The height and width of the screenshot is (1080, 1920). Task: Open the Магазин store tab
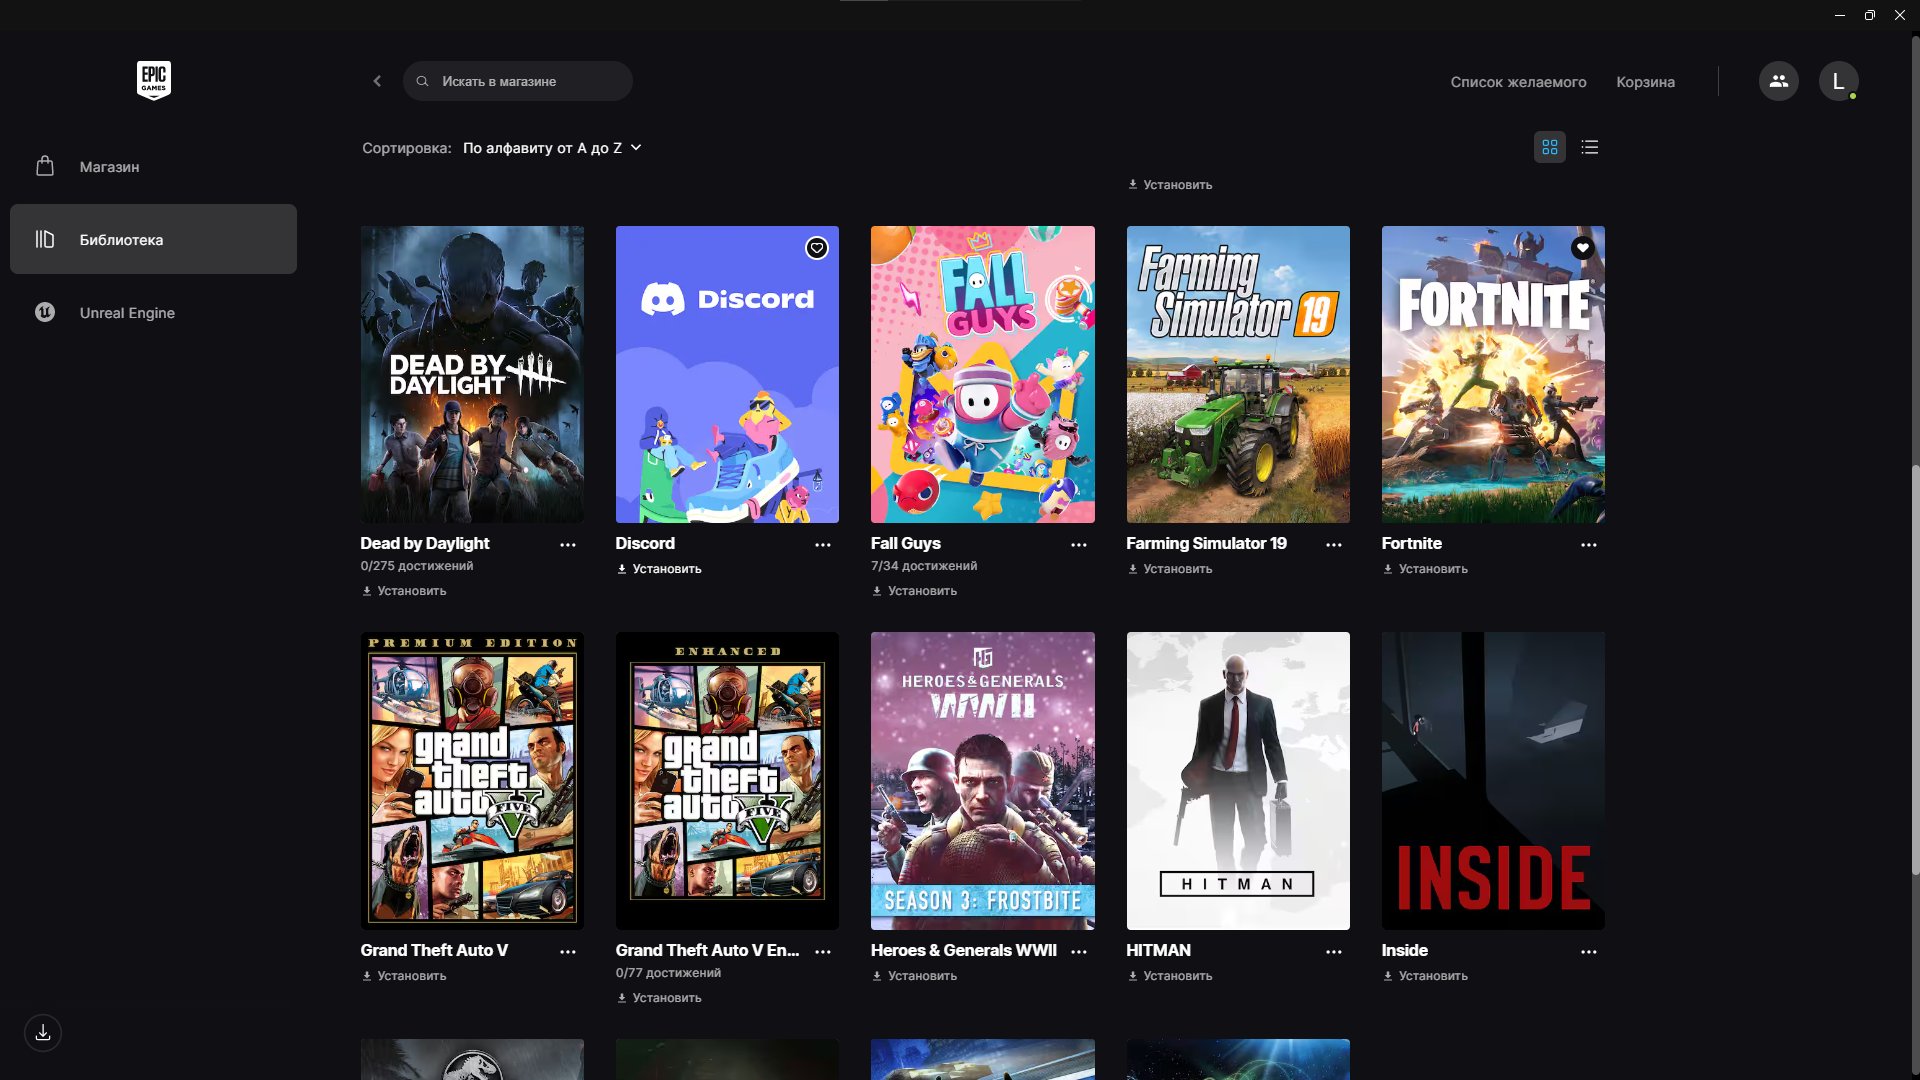tap(109, 166)
